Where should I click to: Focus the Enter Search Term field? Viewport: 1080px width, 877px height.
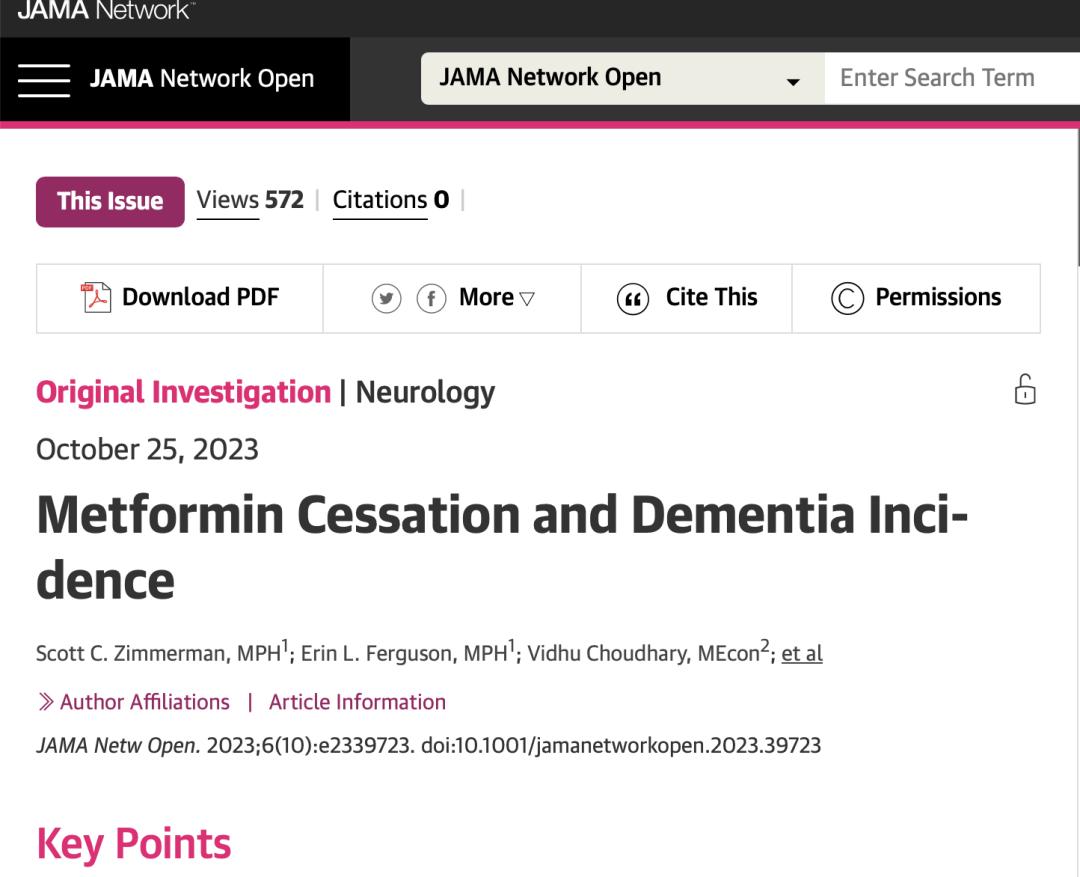pos(952,78)
